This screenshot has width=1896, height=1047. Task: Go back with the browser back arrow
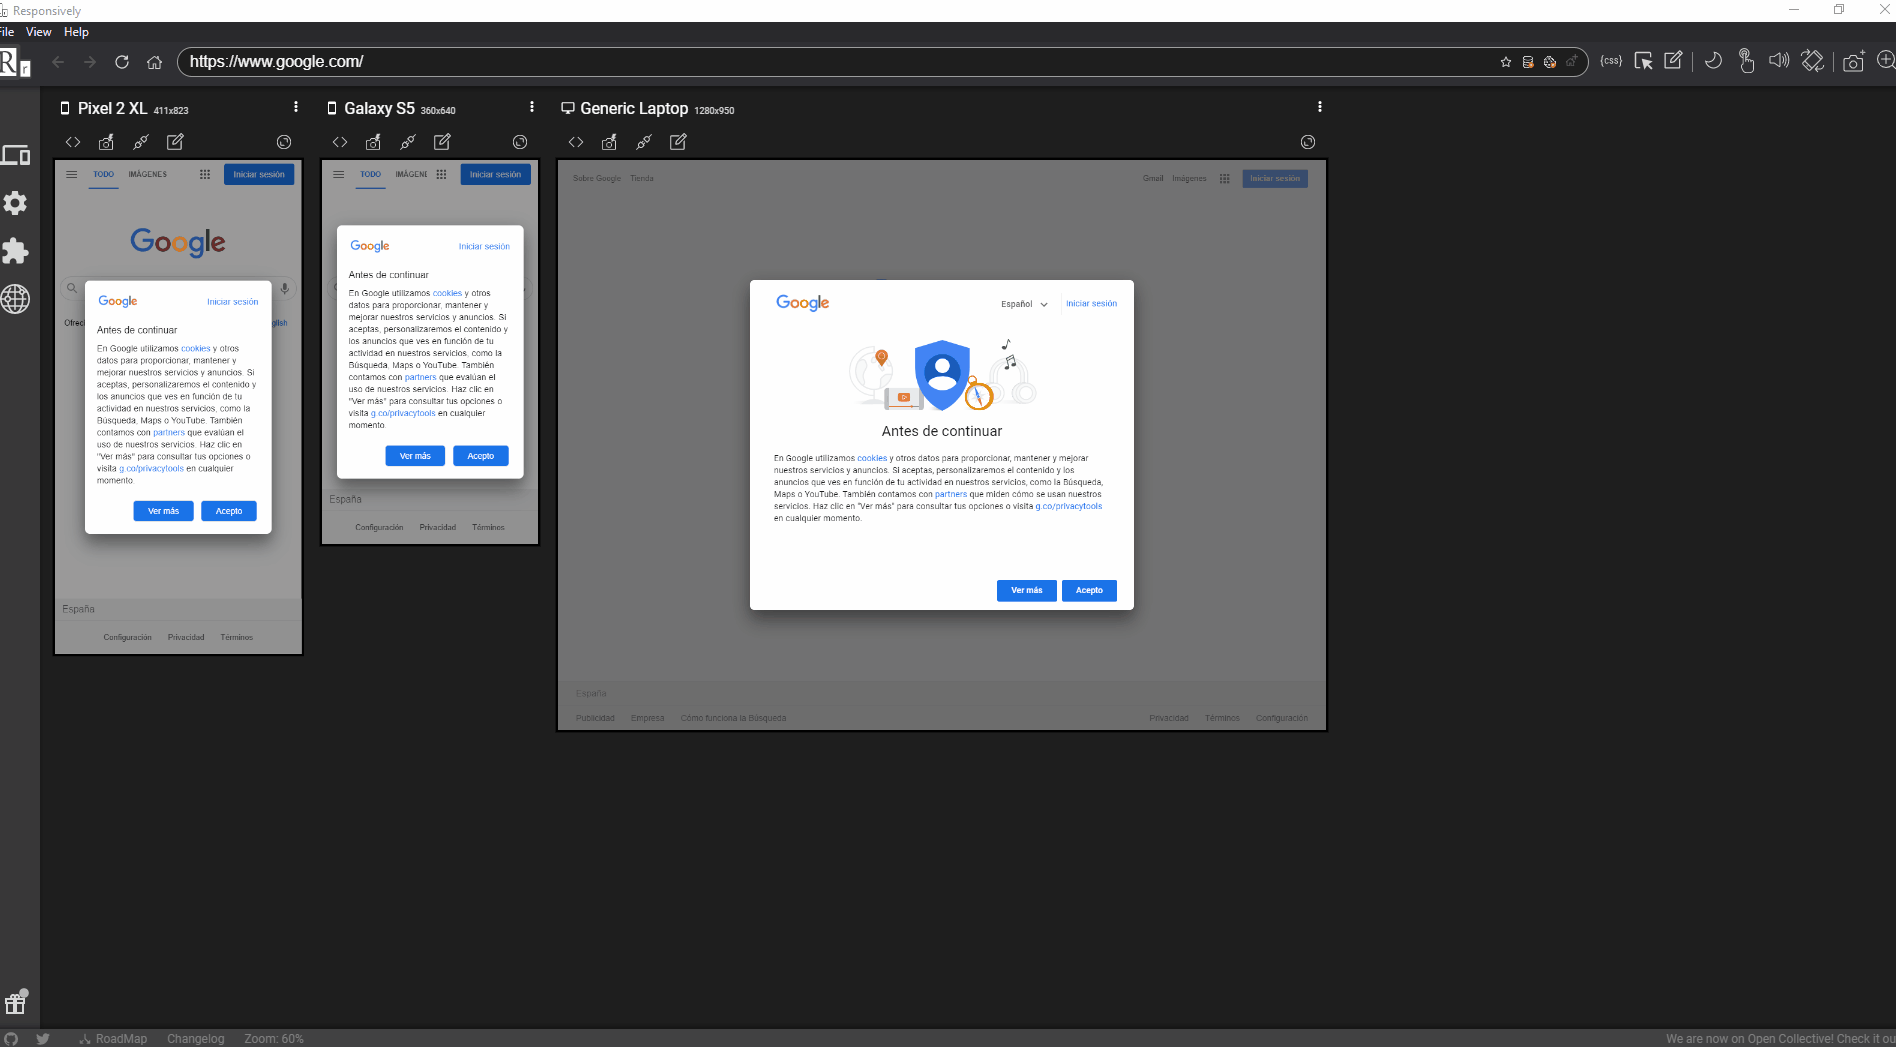click(x=58, y=62)
